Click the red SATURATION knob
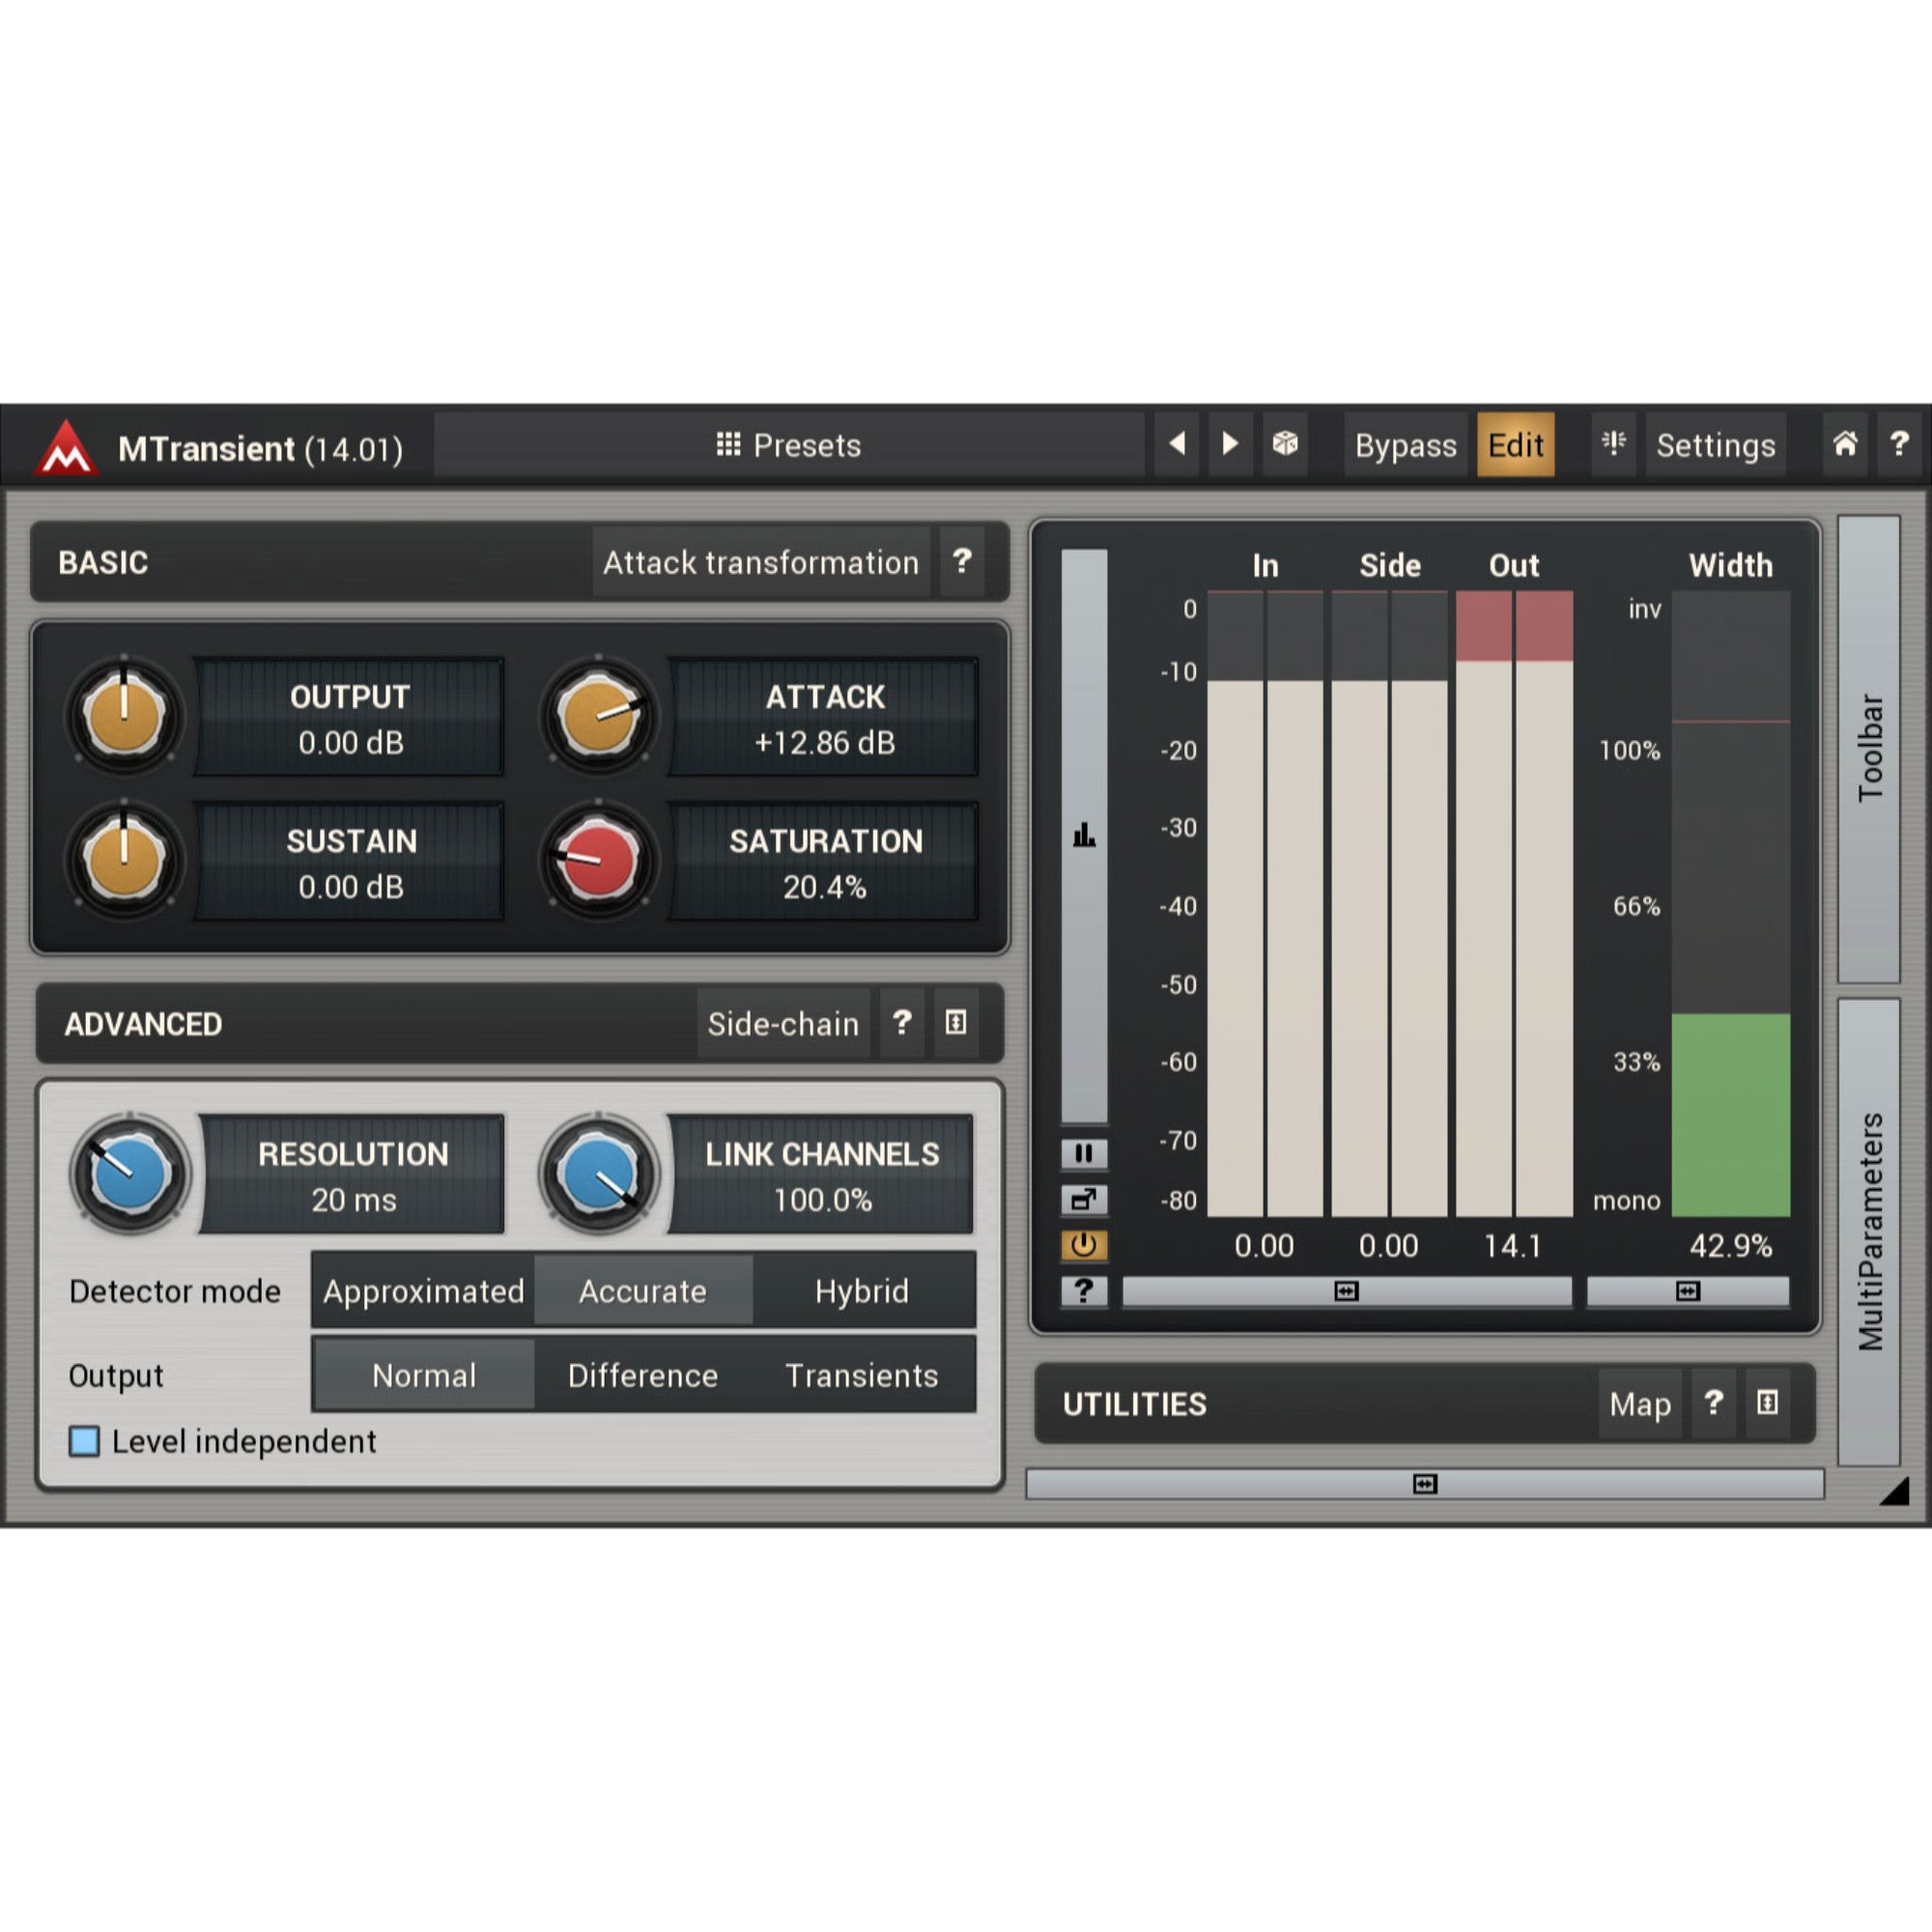This screenshot has width=1932, height=1932. (598, 860)
